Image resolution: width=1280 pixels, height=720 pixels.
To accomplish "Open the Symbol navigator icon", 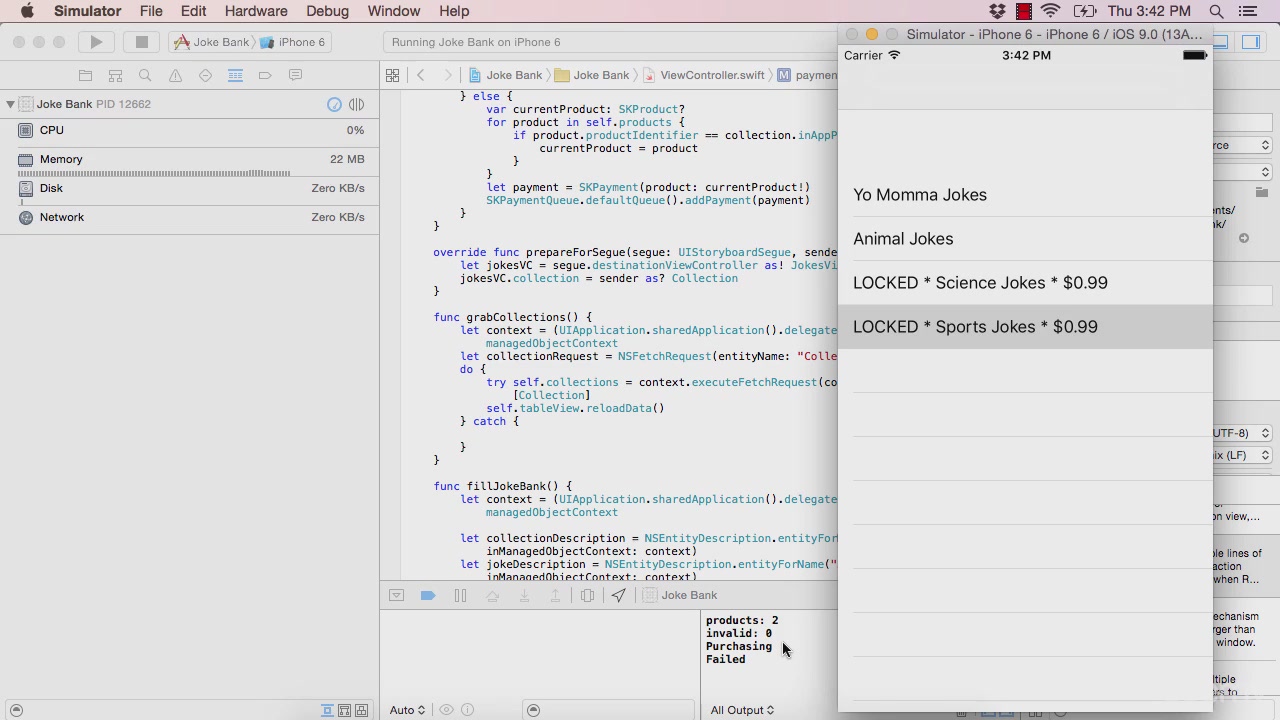I will point(115,75).
